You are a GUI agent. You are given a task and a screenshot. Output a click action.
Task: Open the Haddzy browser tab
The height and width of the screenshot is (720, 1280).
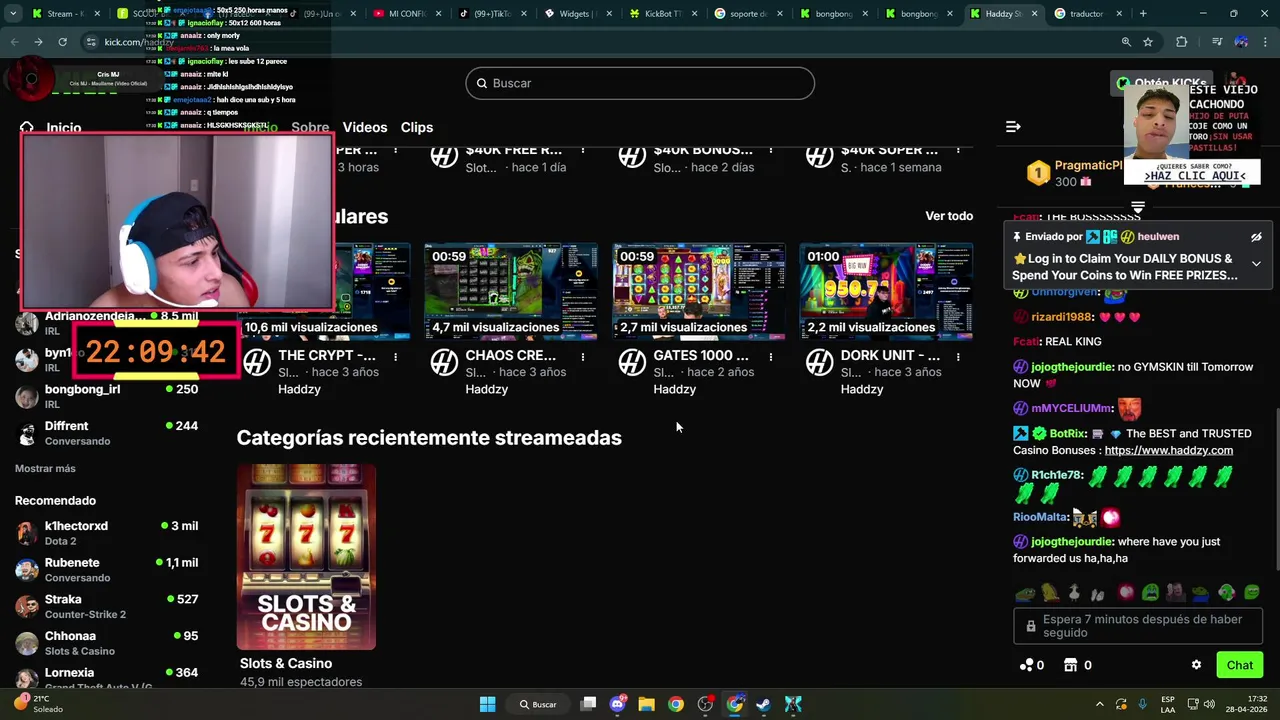point(996,14)
